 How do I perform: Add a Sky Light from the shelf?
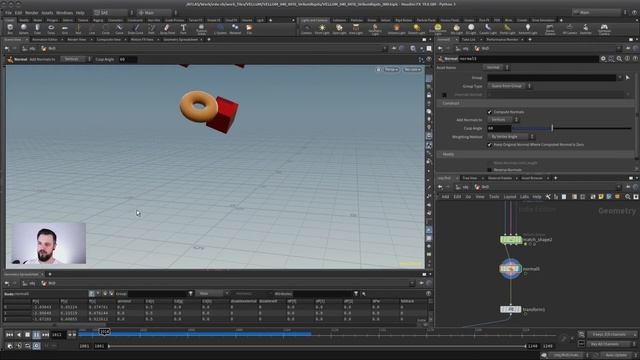point(456,29)
